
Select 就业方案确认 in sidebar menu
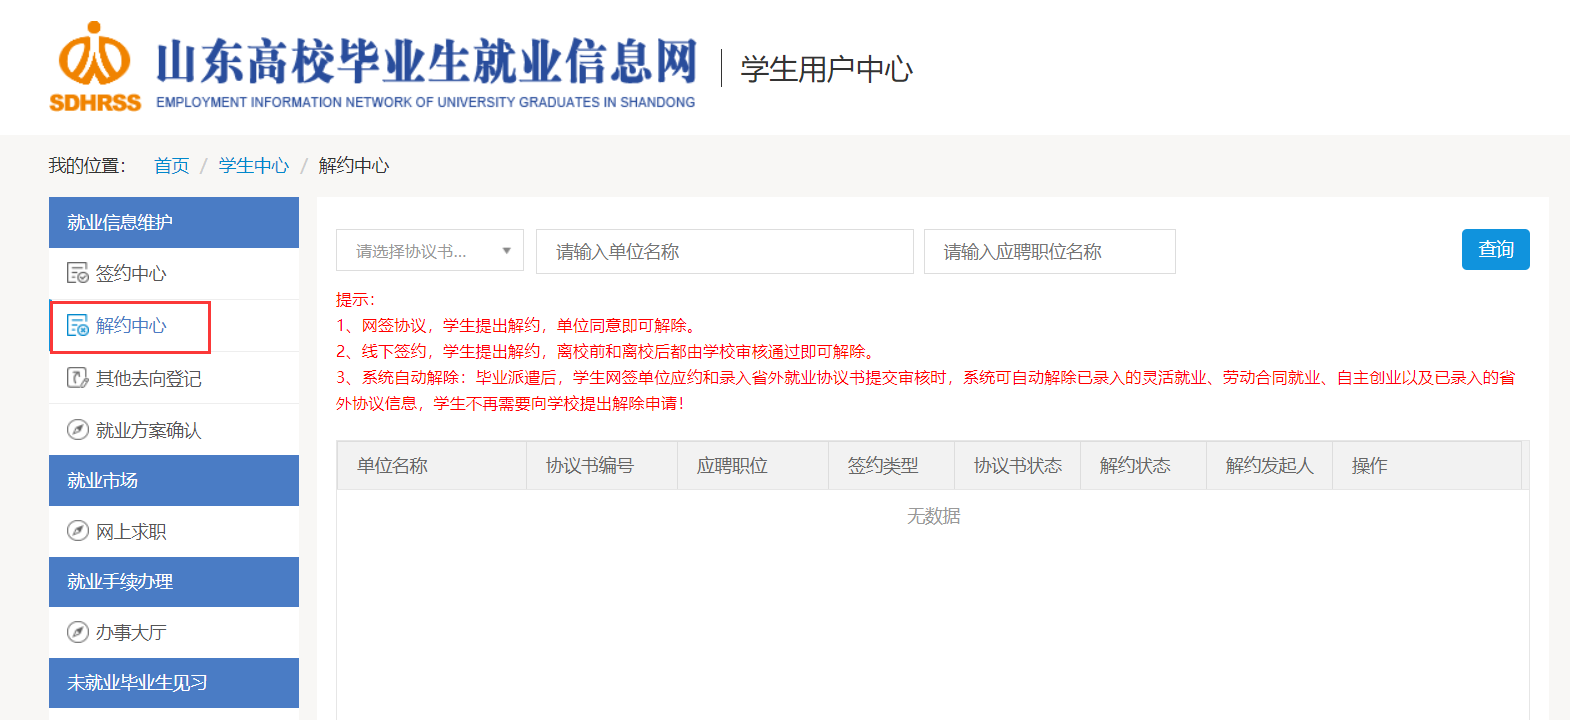[x=148, y=430]
